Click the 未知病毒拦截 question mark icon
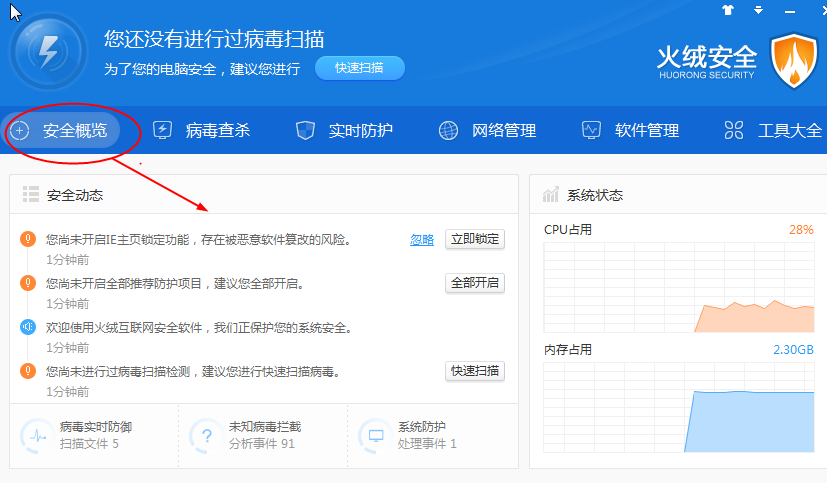 pyautogui.click(x=207, y=436)
